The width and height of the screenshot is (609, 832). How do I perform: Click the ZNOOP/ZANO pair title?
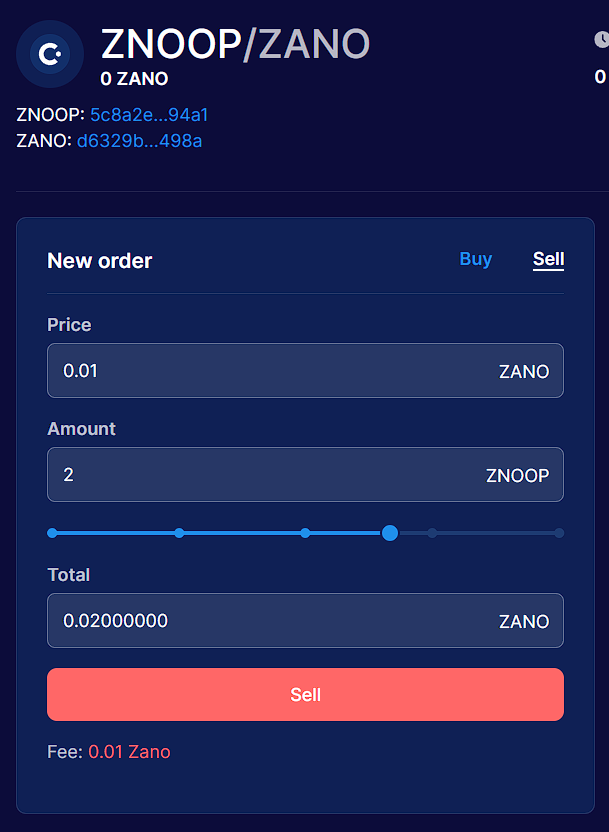235,44
